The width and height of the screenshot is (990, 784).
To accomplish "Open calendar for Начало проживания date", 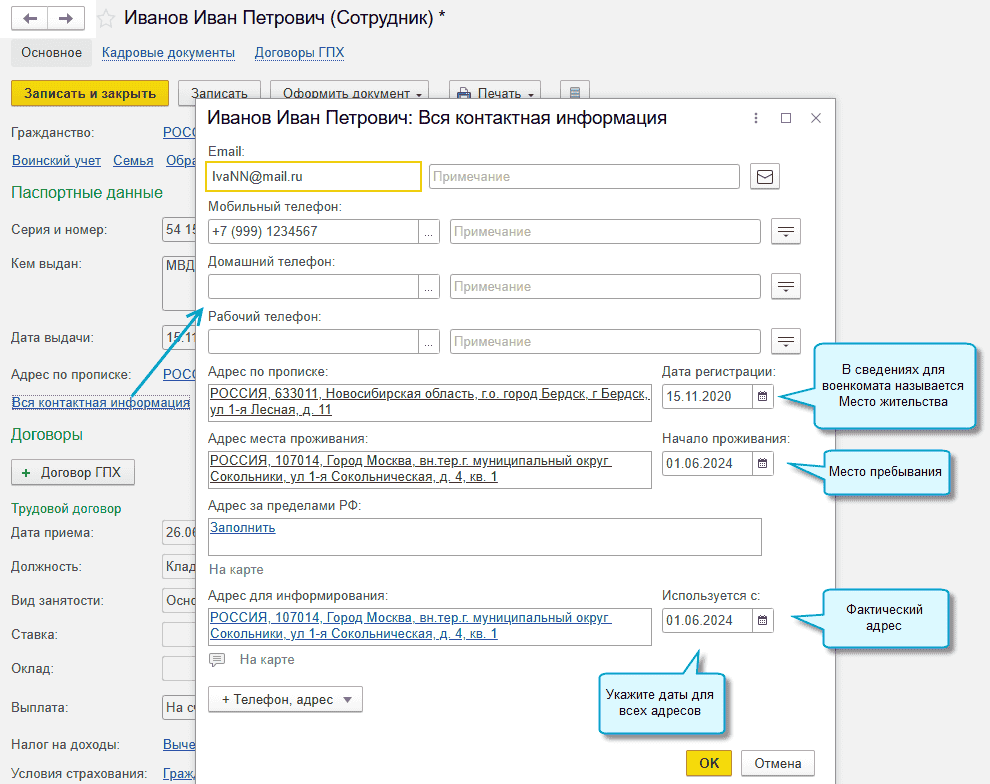I will click(x=763, y=464).
